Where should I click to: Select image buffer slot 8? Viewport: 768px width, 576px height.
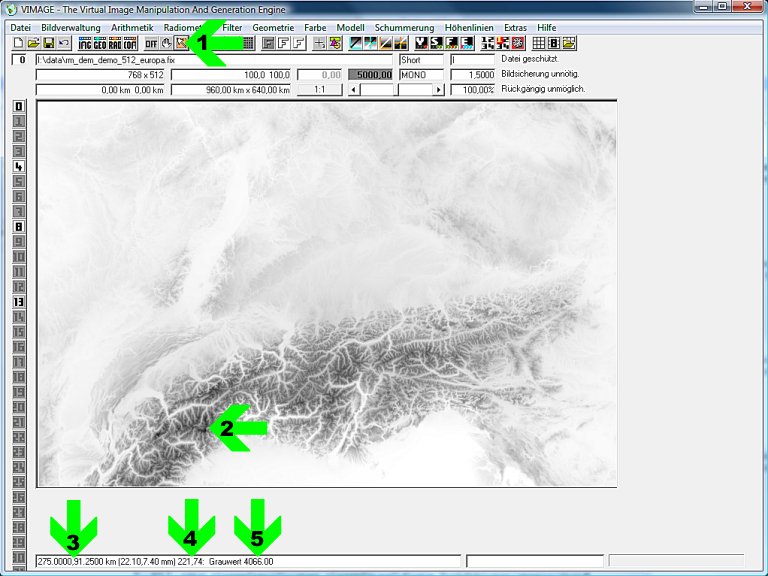pyautogui.click(x=18, y=226)
